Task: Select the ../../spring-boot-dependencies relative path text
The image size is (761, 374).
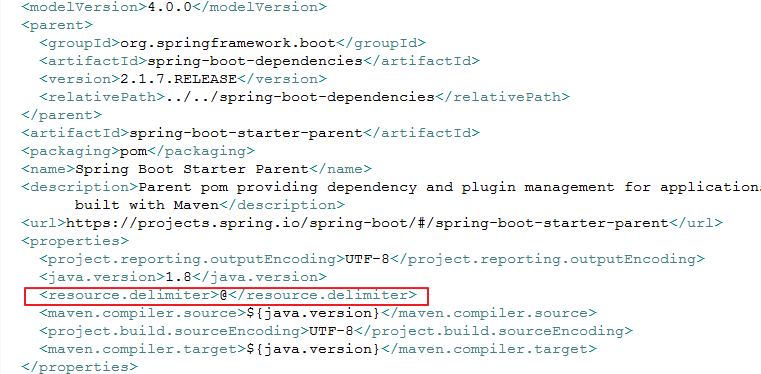Action: click(300, 97)
